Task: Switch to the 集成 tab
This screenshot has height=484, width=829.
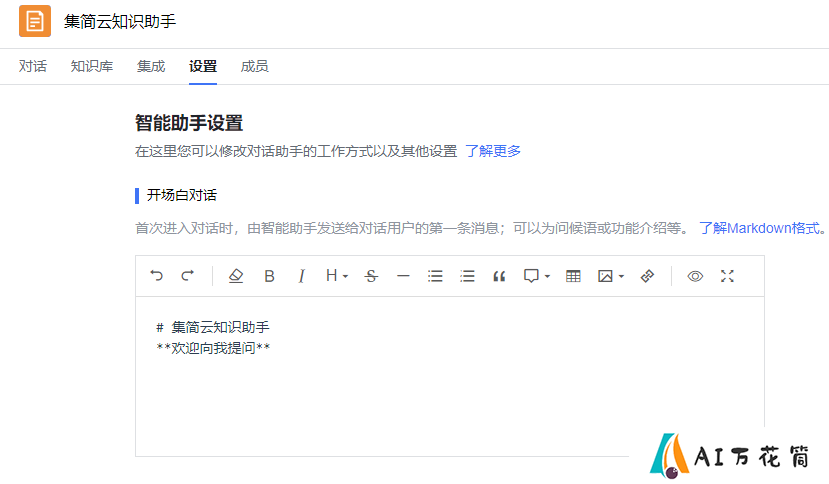Action: click(151, 67)
